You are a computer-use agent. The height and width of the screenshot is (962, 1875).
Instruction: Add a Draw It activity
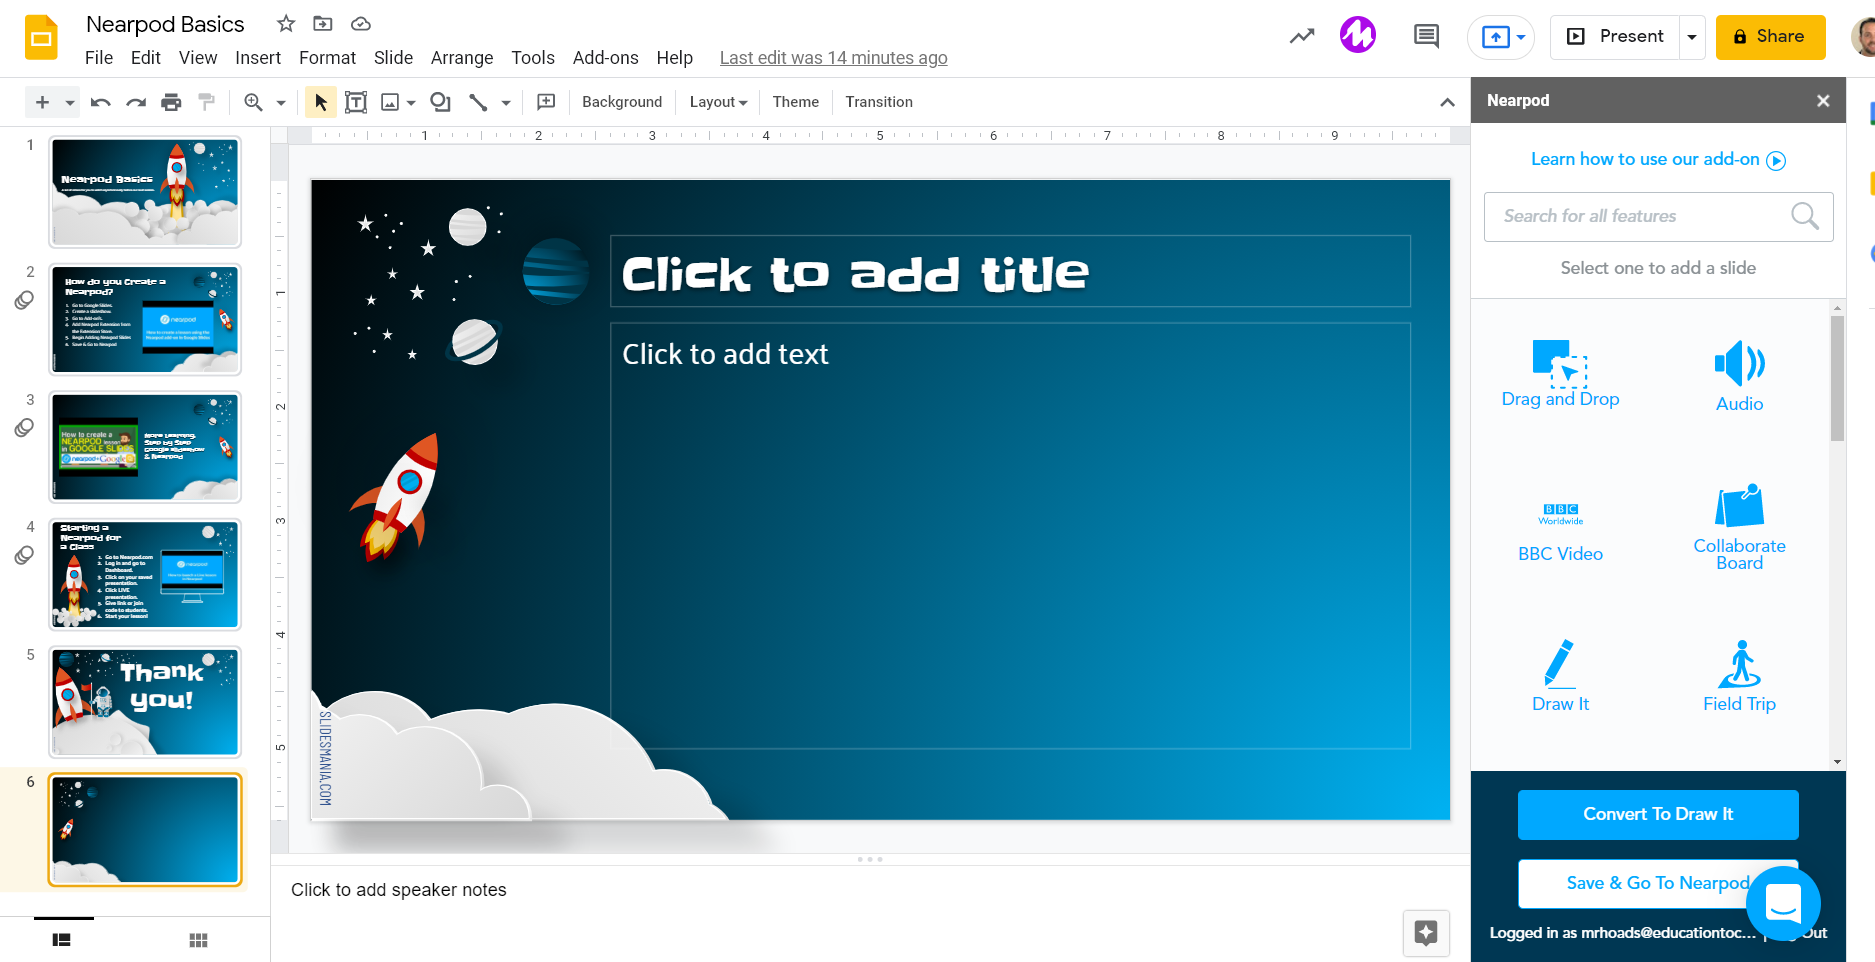pos(1560,676)
